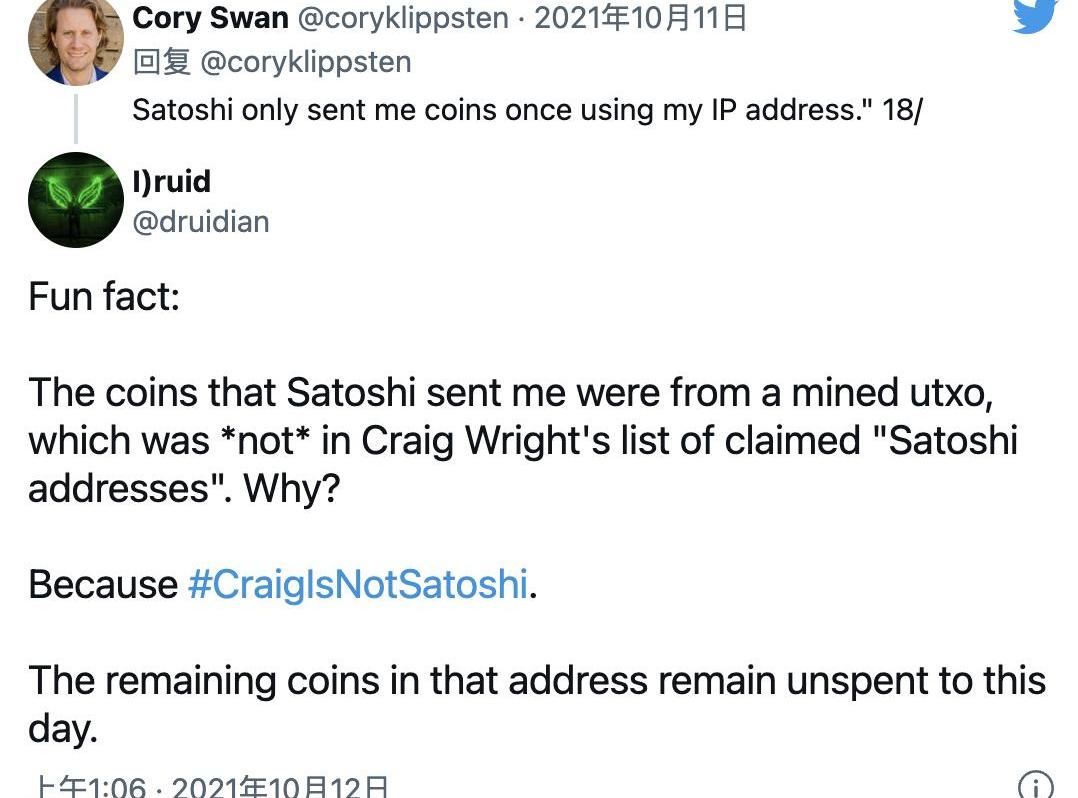Open Cory Swan's profile photo
The width and height of the screenshot is (1078, 798).
75,40
